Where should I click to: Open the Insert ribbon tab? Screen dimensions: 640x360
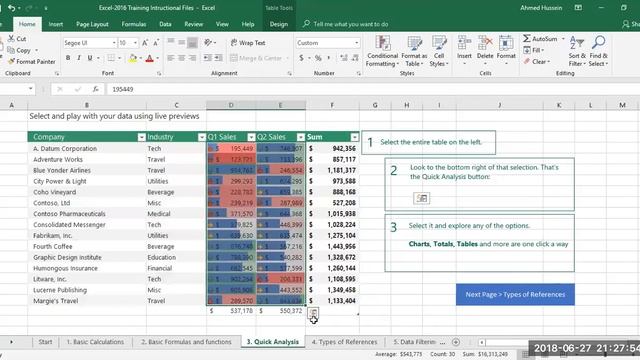click(x=56, y=24)
